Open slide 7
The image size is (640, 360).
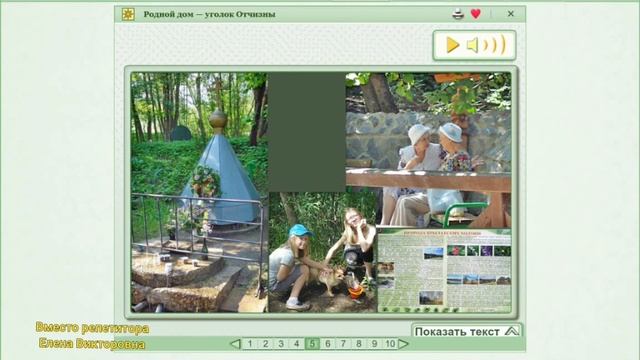coord(343,344)
